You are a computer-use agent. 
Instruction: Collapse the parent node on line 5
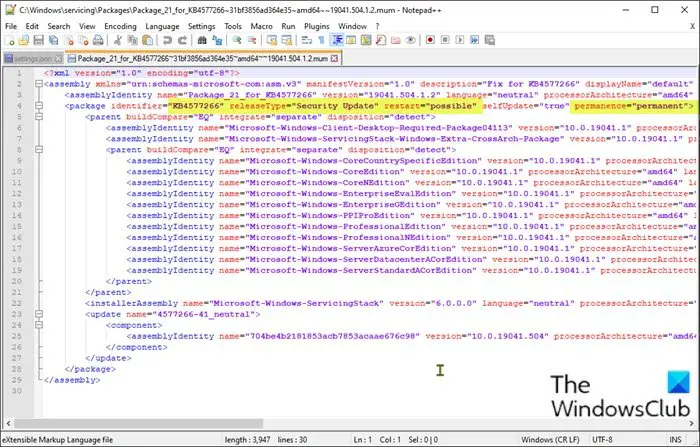pos(39,117)
